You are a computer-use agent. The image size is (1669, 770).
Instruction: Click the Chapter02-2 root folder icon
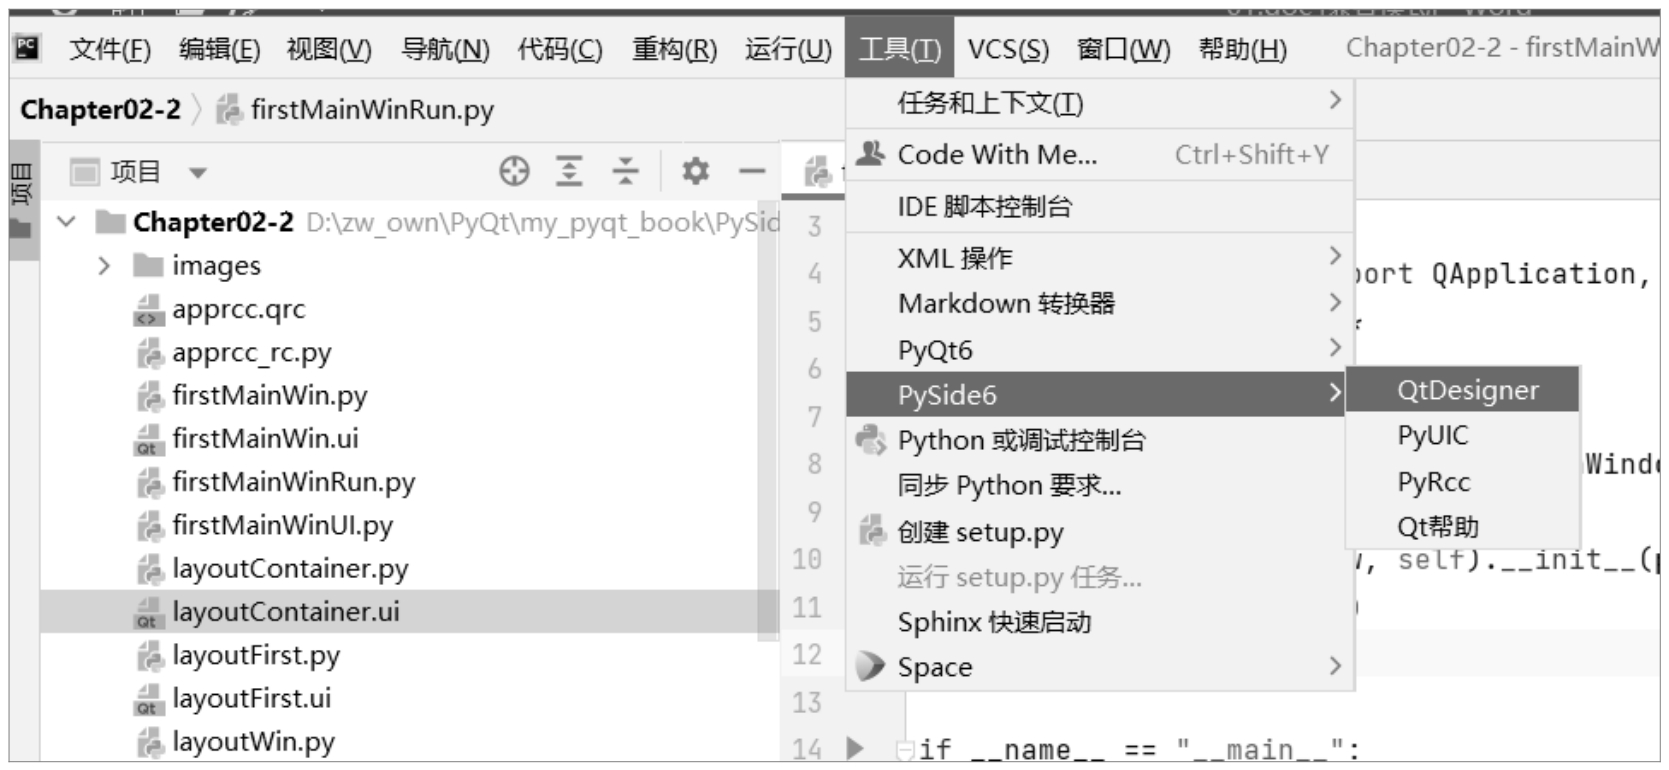(x=110, y=222)
